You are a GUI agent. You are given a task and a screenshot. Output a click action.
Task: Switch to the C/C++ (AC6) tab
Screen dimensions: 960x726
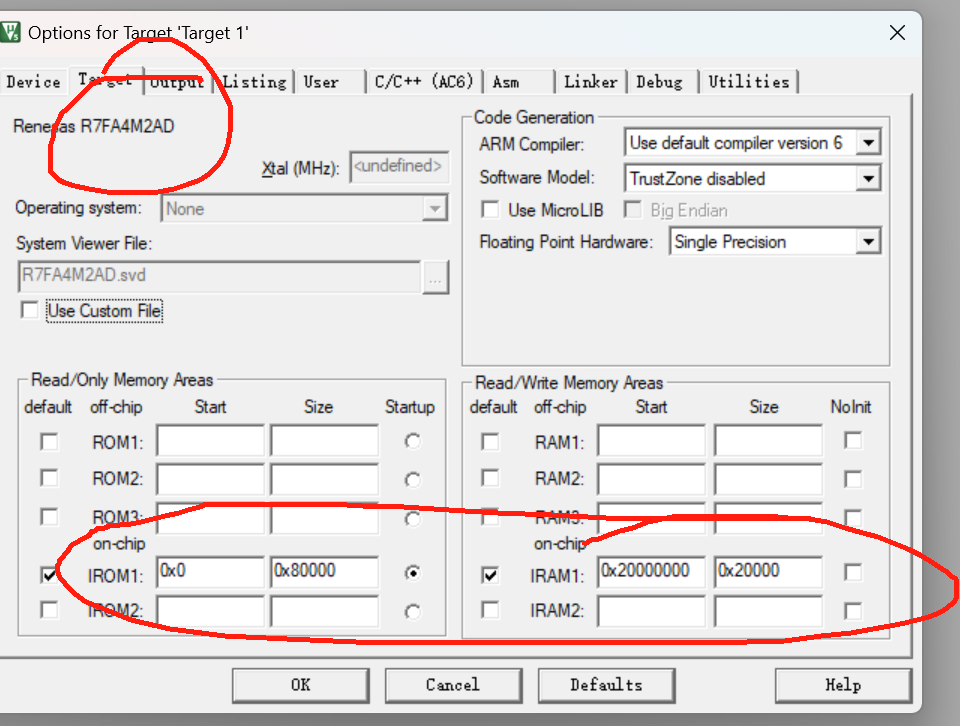[x=424, y=81]
